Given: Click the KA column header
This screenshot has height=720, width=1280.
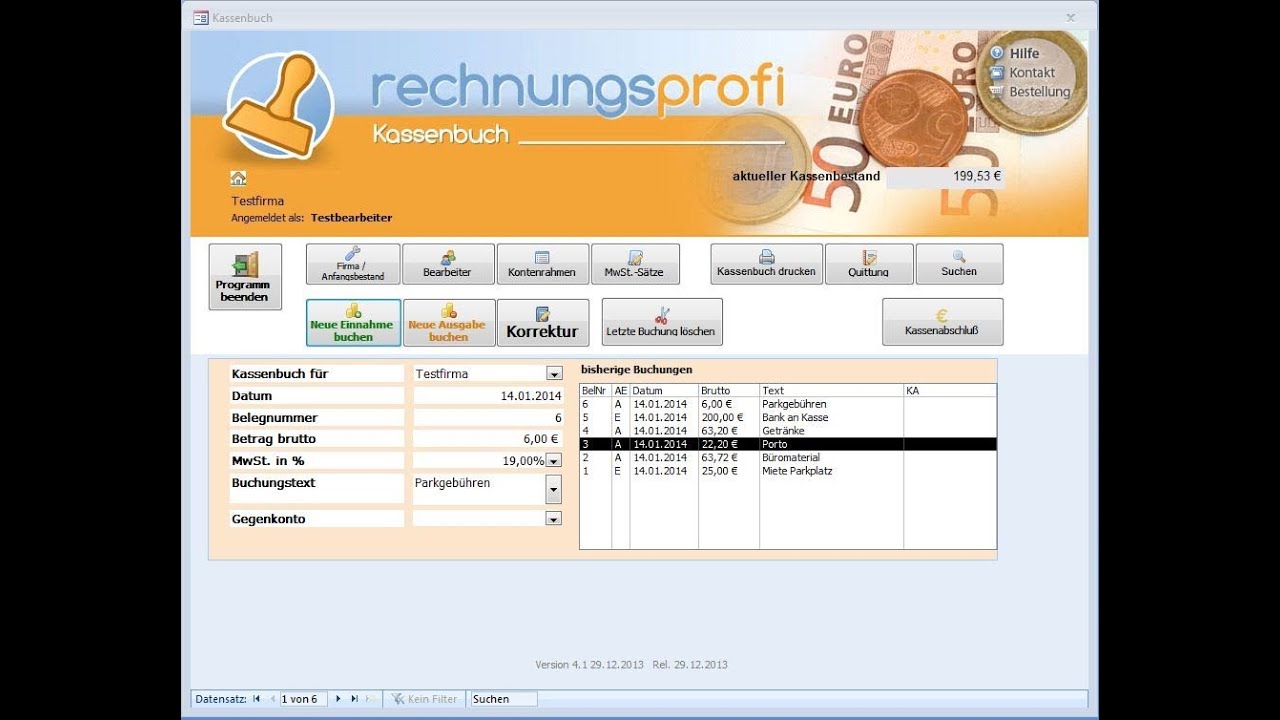Looking at the screenshot, I should click(950, 391).
